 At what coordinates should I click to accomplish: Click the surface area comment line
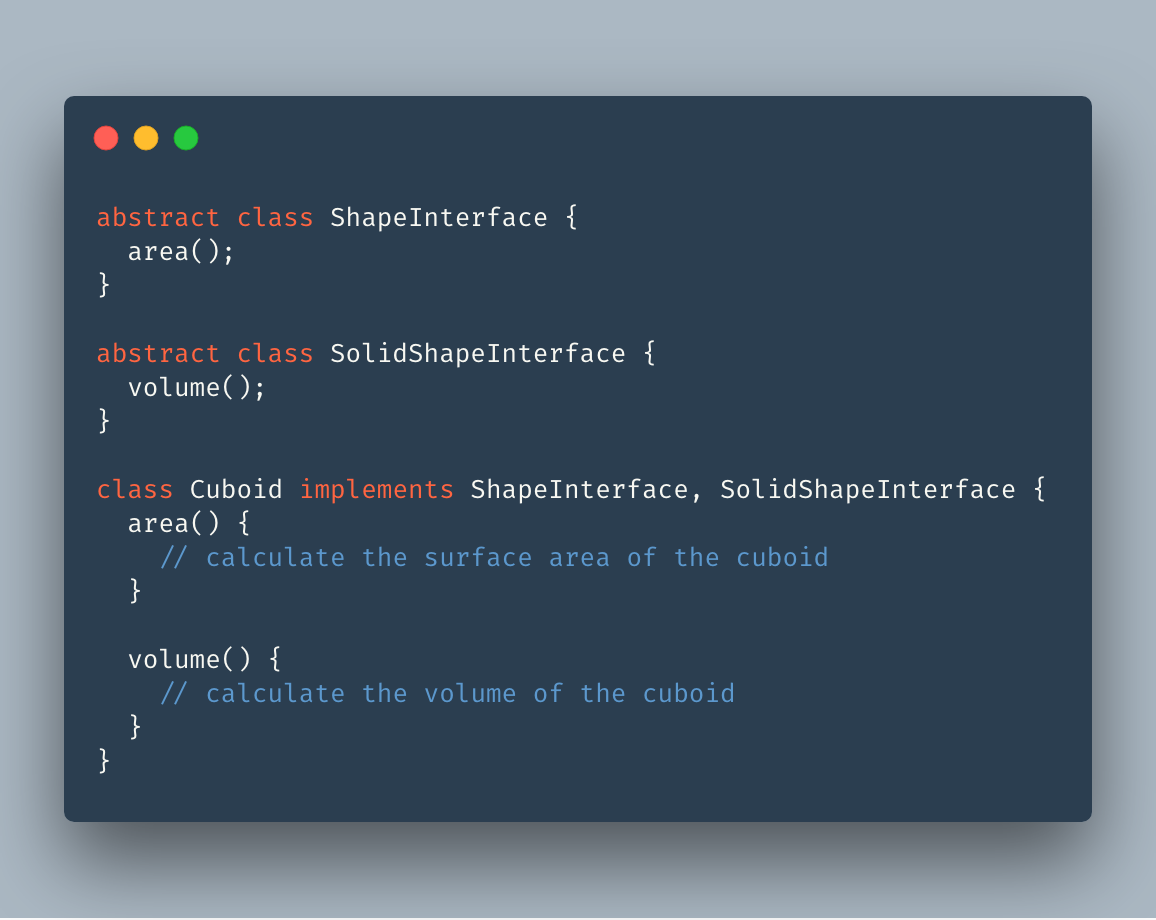(x=494, y=558)
